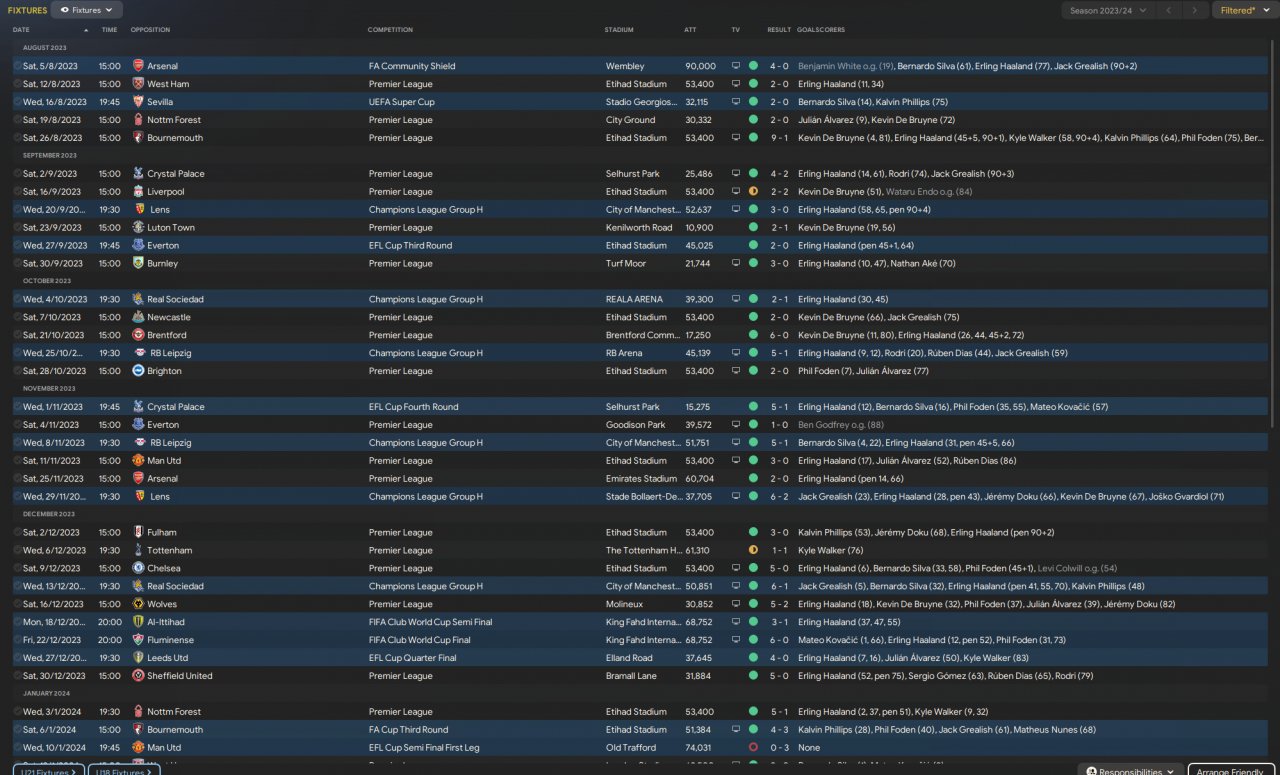The width and height of the screenshot is (1280, 775).
Task: Click the check mark beside Sat, 7/10/2023
Action: point(17,317)
